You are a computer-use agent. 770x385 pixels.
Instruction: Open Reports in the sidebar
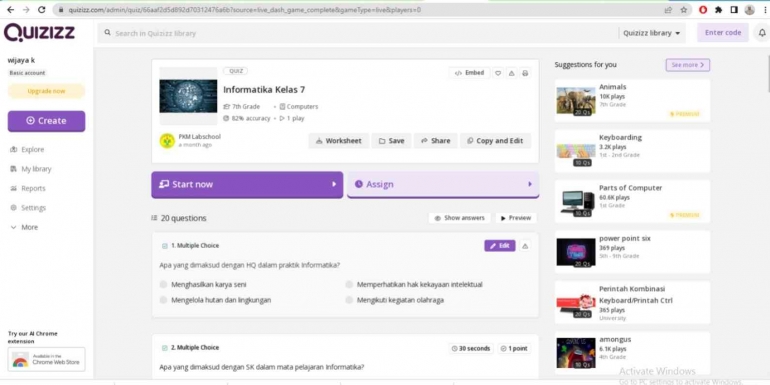(x=28, y=189)
